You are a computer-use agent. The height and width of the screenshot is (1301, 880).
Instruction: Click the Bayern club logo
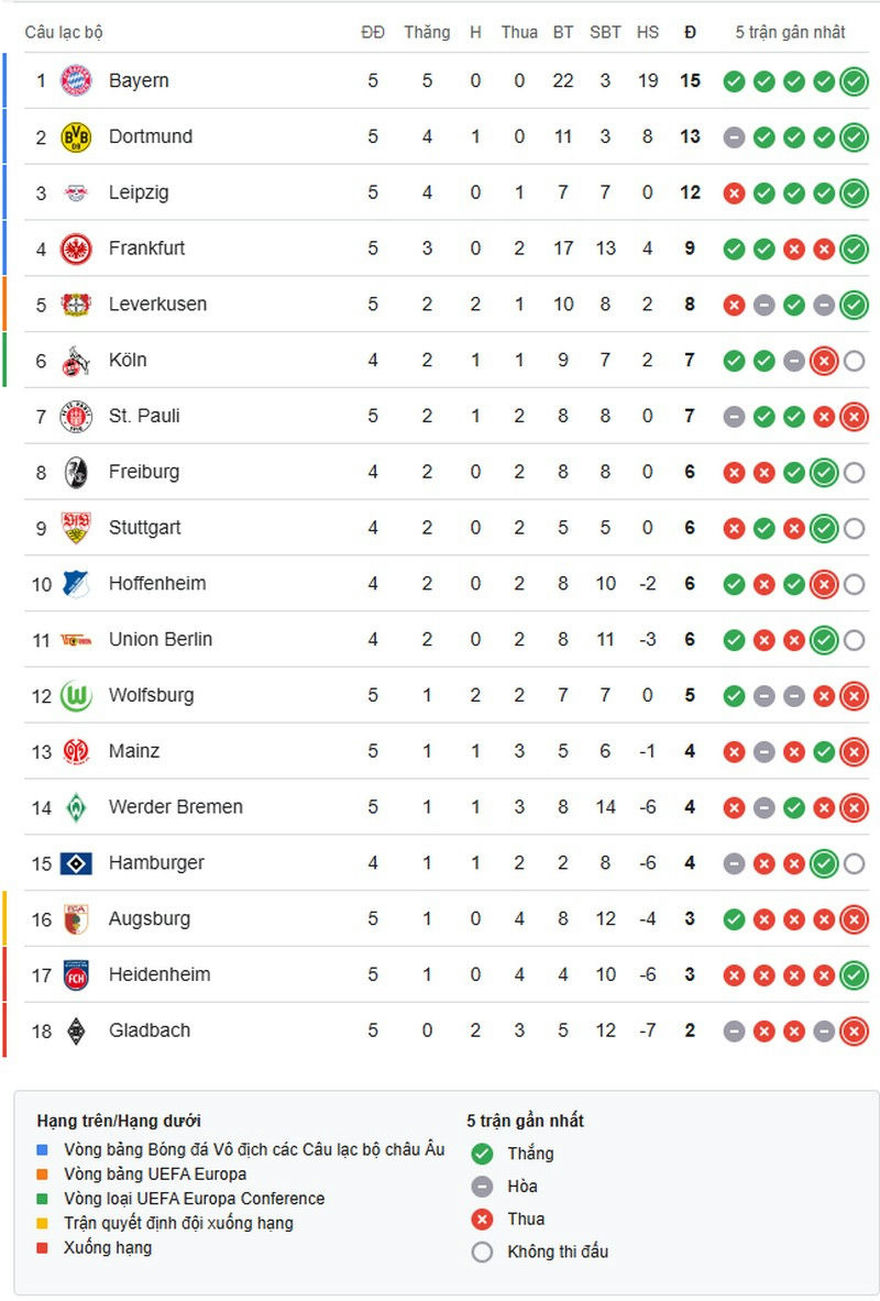[x=76, y=80]
